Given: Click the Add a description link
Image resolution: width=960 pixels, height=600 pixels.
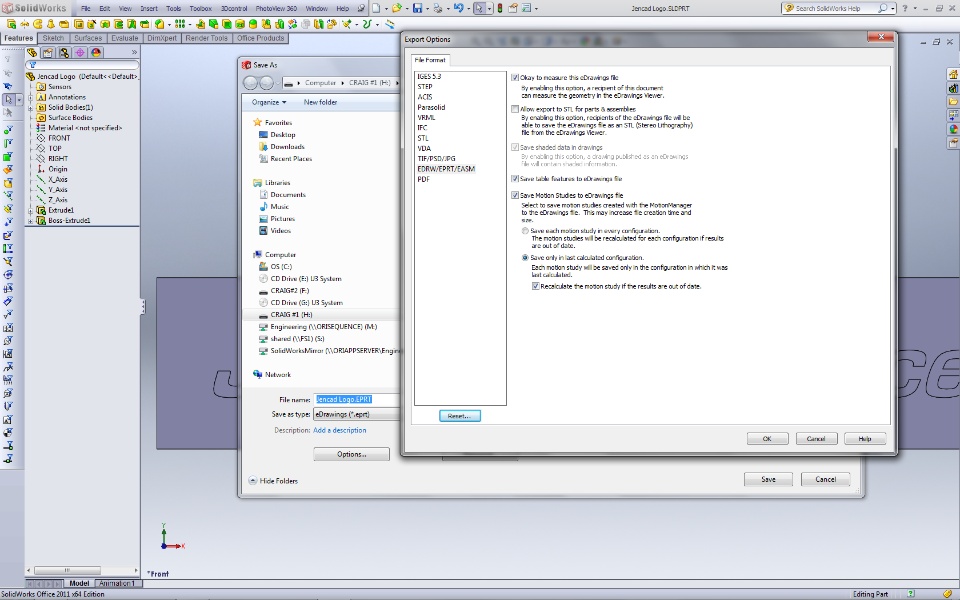Looking at the screenshot, I should click(339, 430).
